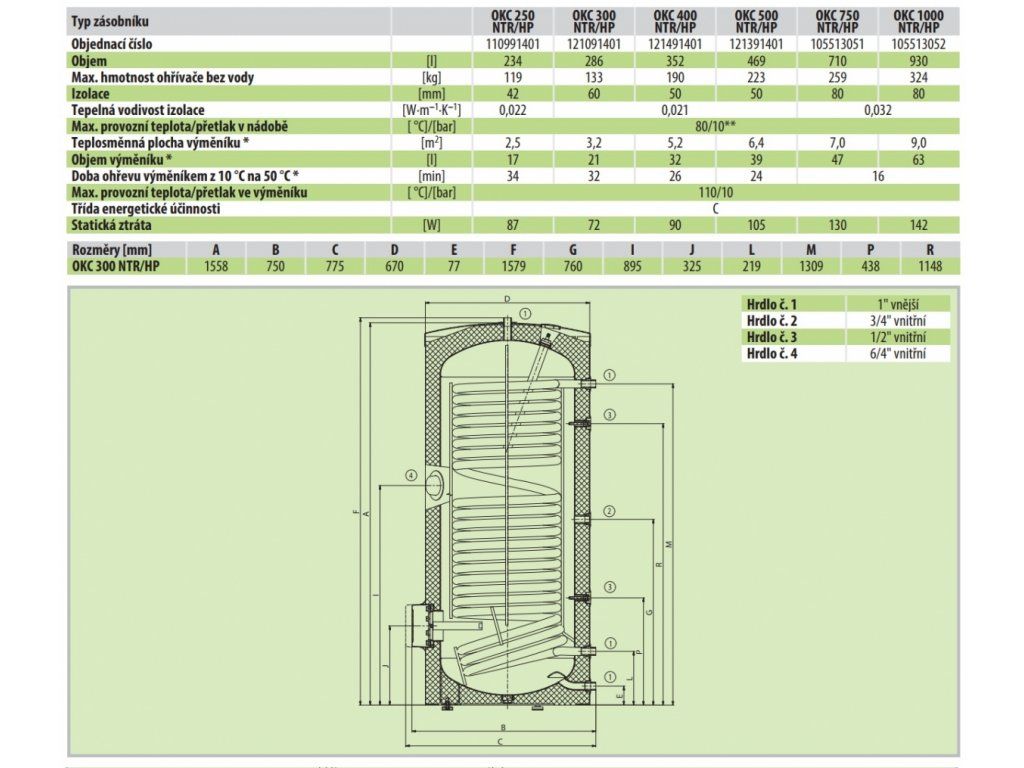Click the weight value 324

click(918, 78)
